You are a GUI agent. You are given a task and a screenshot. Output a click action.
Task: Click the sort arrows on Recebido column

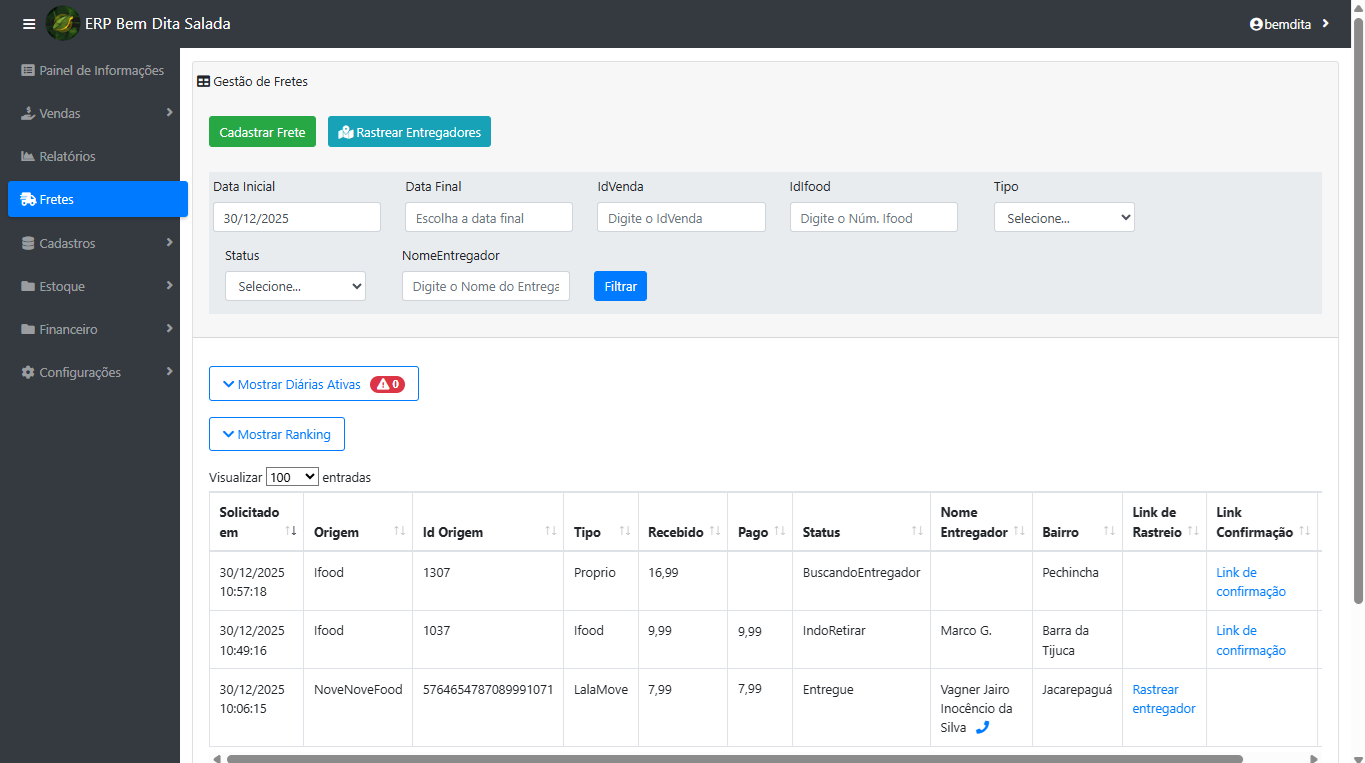(x=715, y=531)
